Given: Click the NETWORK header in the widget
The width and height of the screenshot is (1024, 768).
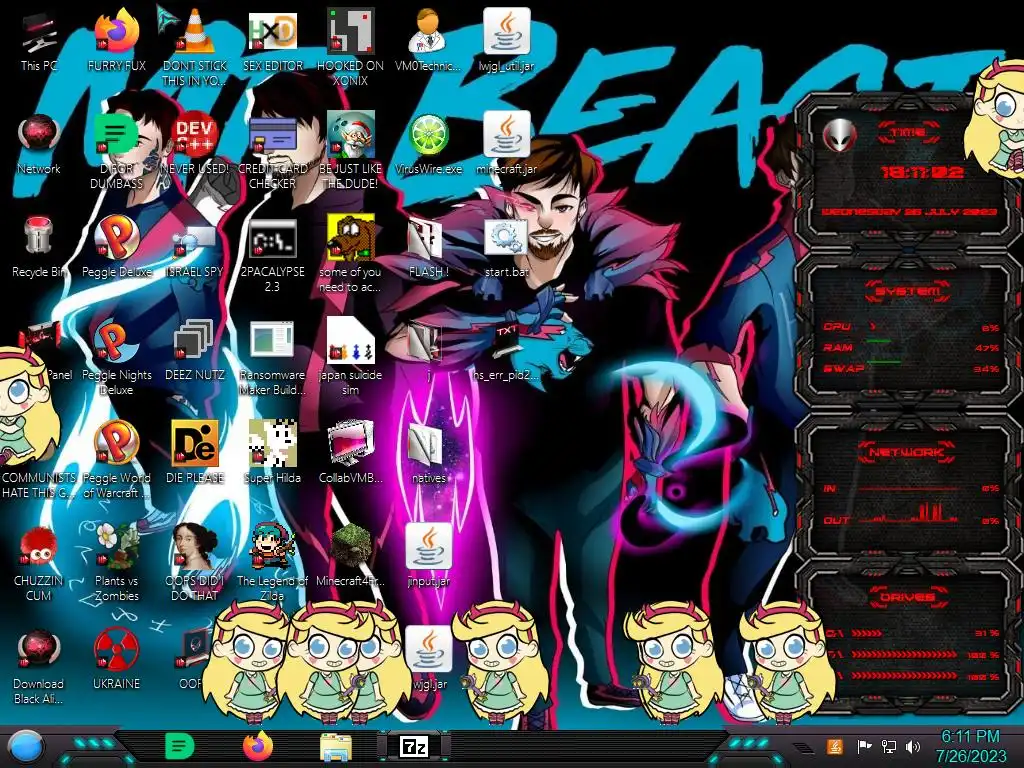Looking at the screenshot, I should point(908,451).
